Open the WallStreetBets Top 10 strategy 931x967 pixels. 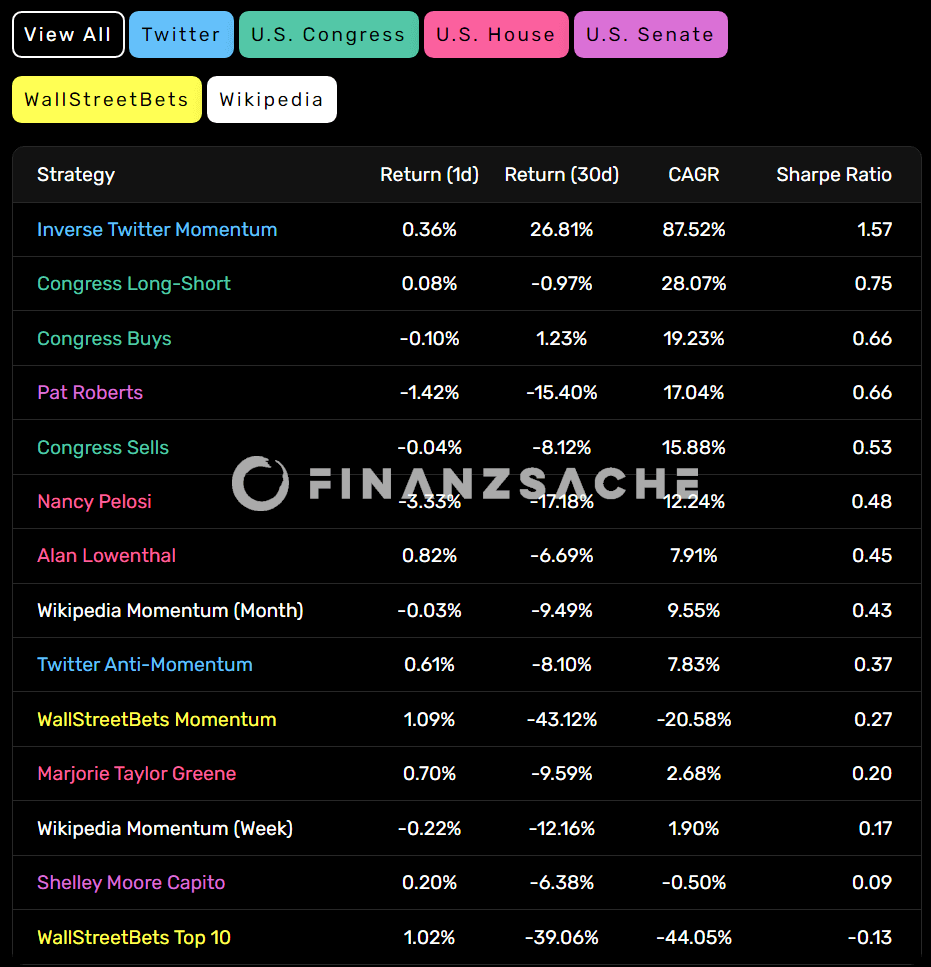coord(134,937)
